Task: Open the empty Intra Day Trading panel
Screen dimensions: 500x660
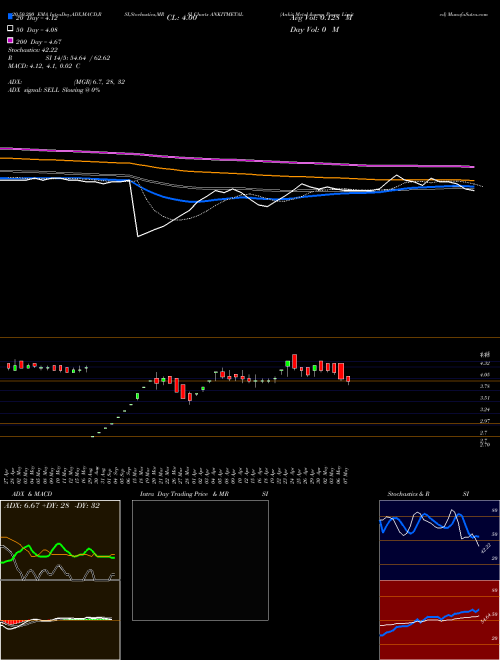Action: click(200, 560)
